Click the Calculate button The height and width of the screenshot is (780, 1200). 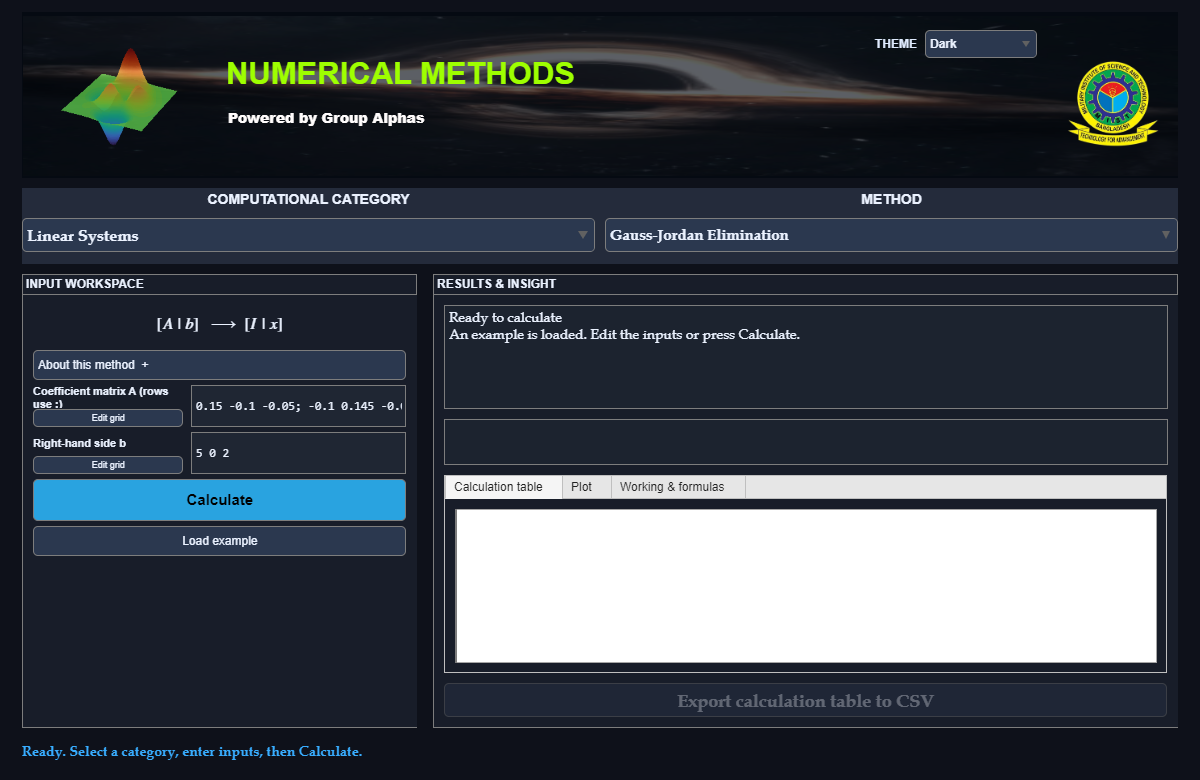219,500
